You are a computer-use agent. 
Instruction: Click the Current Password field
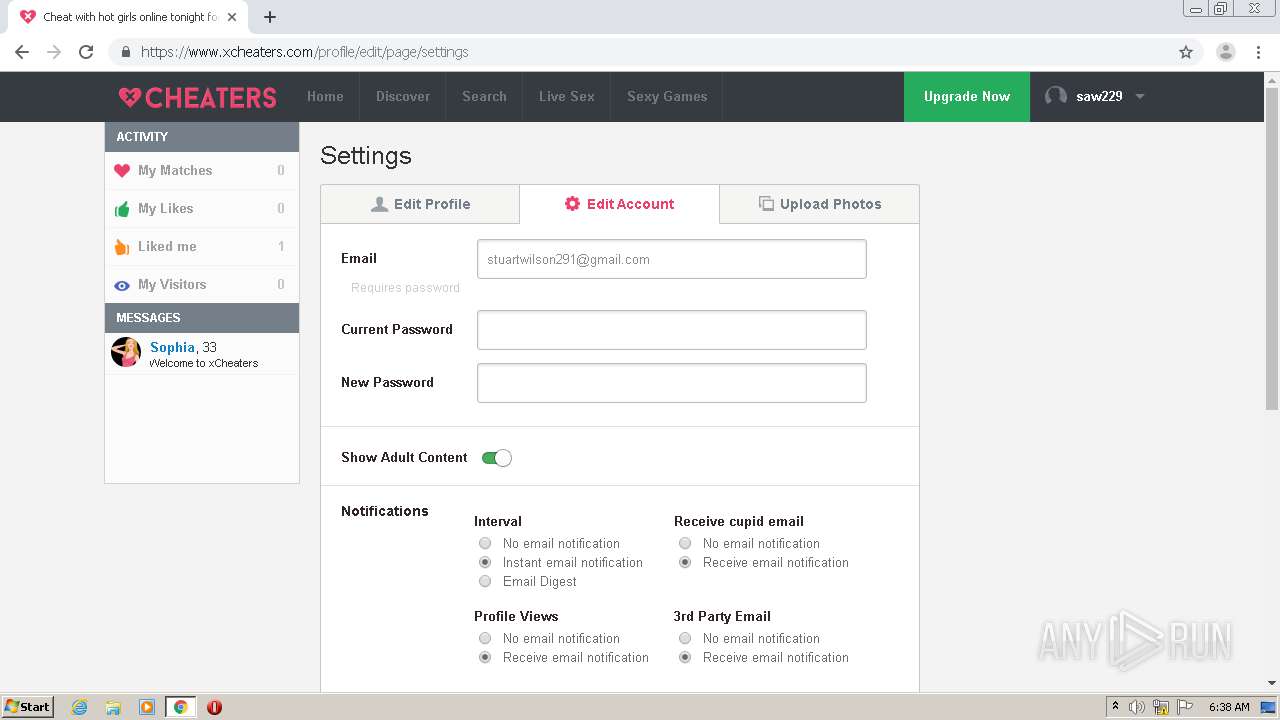[672, 330]
